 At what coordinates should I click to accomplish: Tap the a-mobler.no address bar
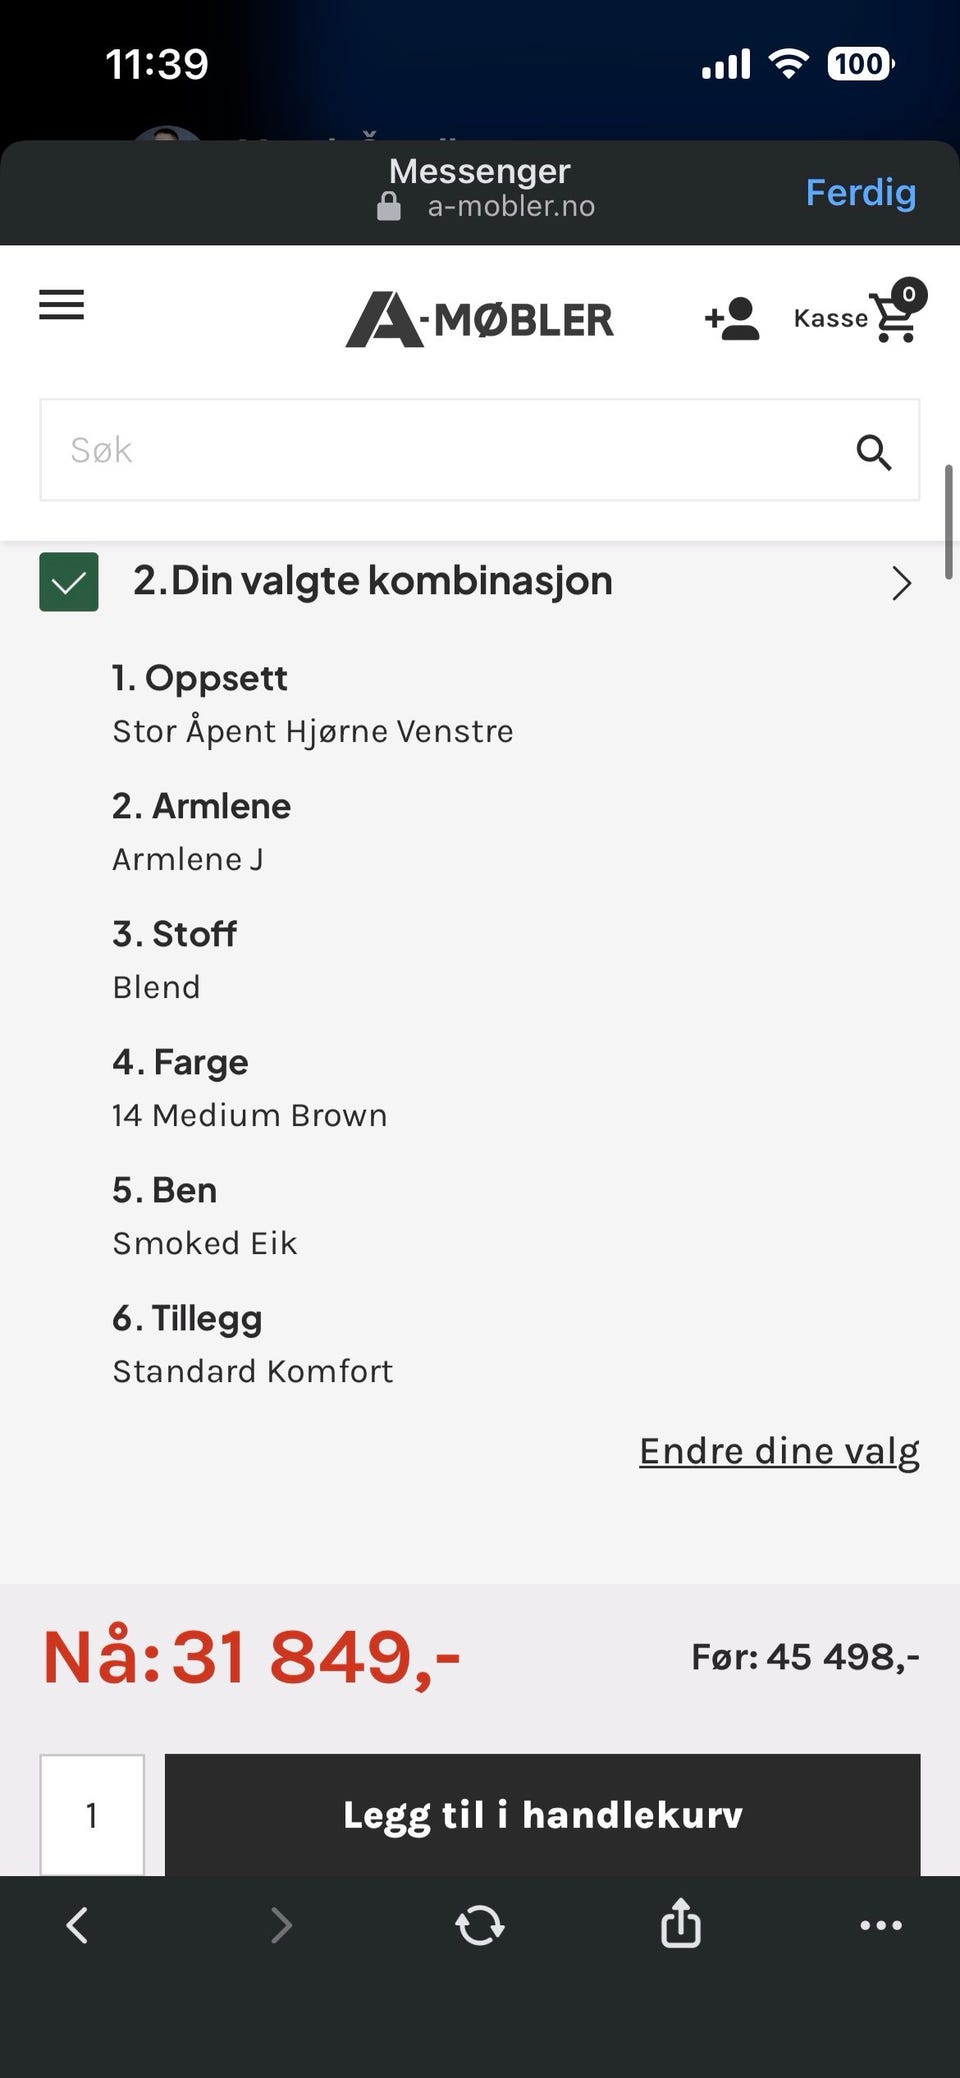click(x=510, y=207)
